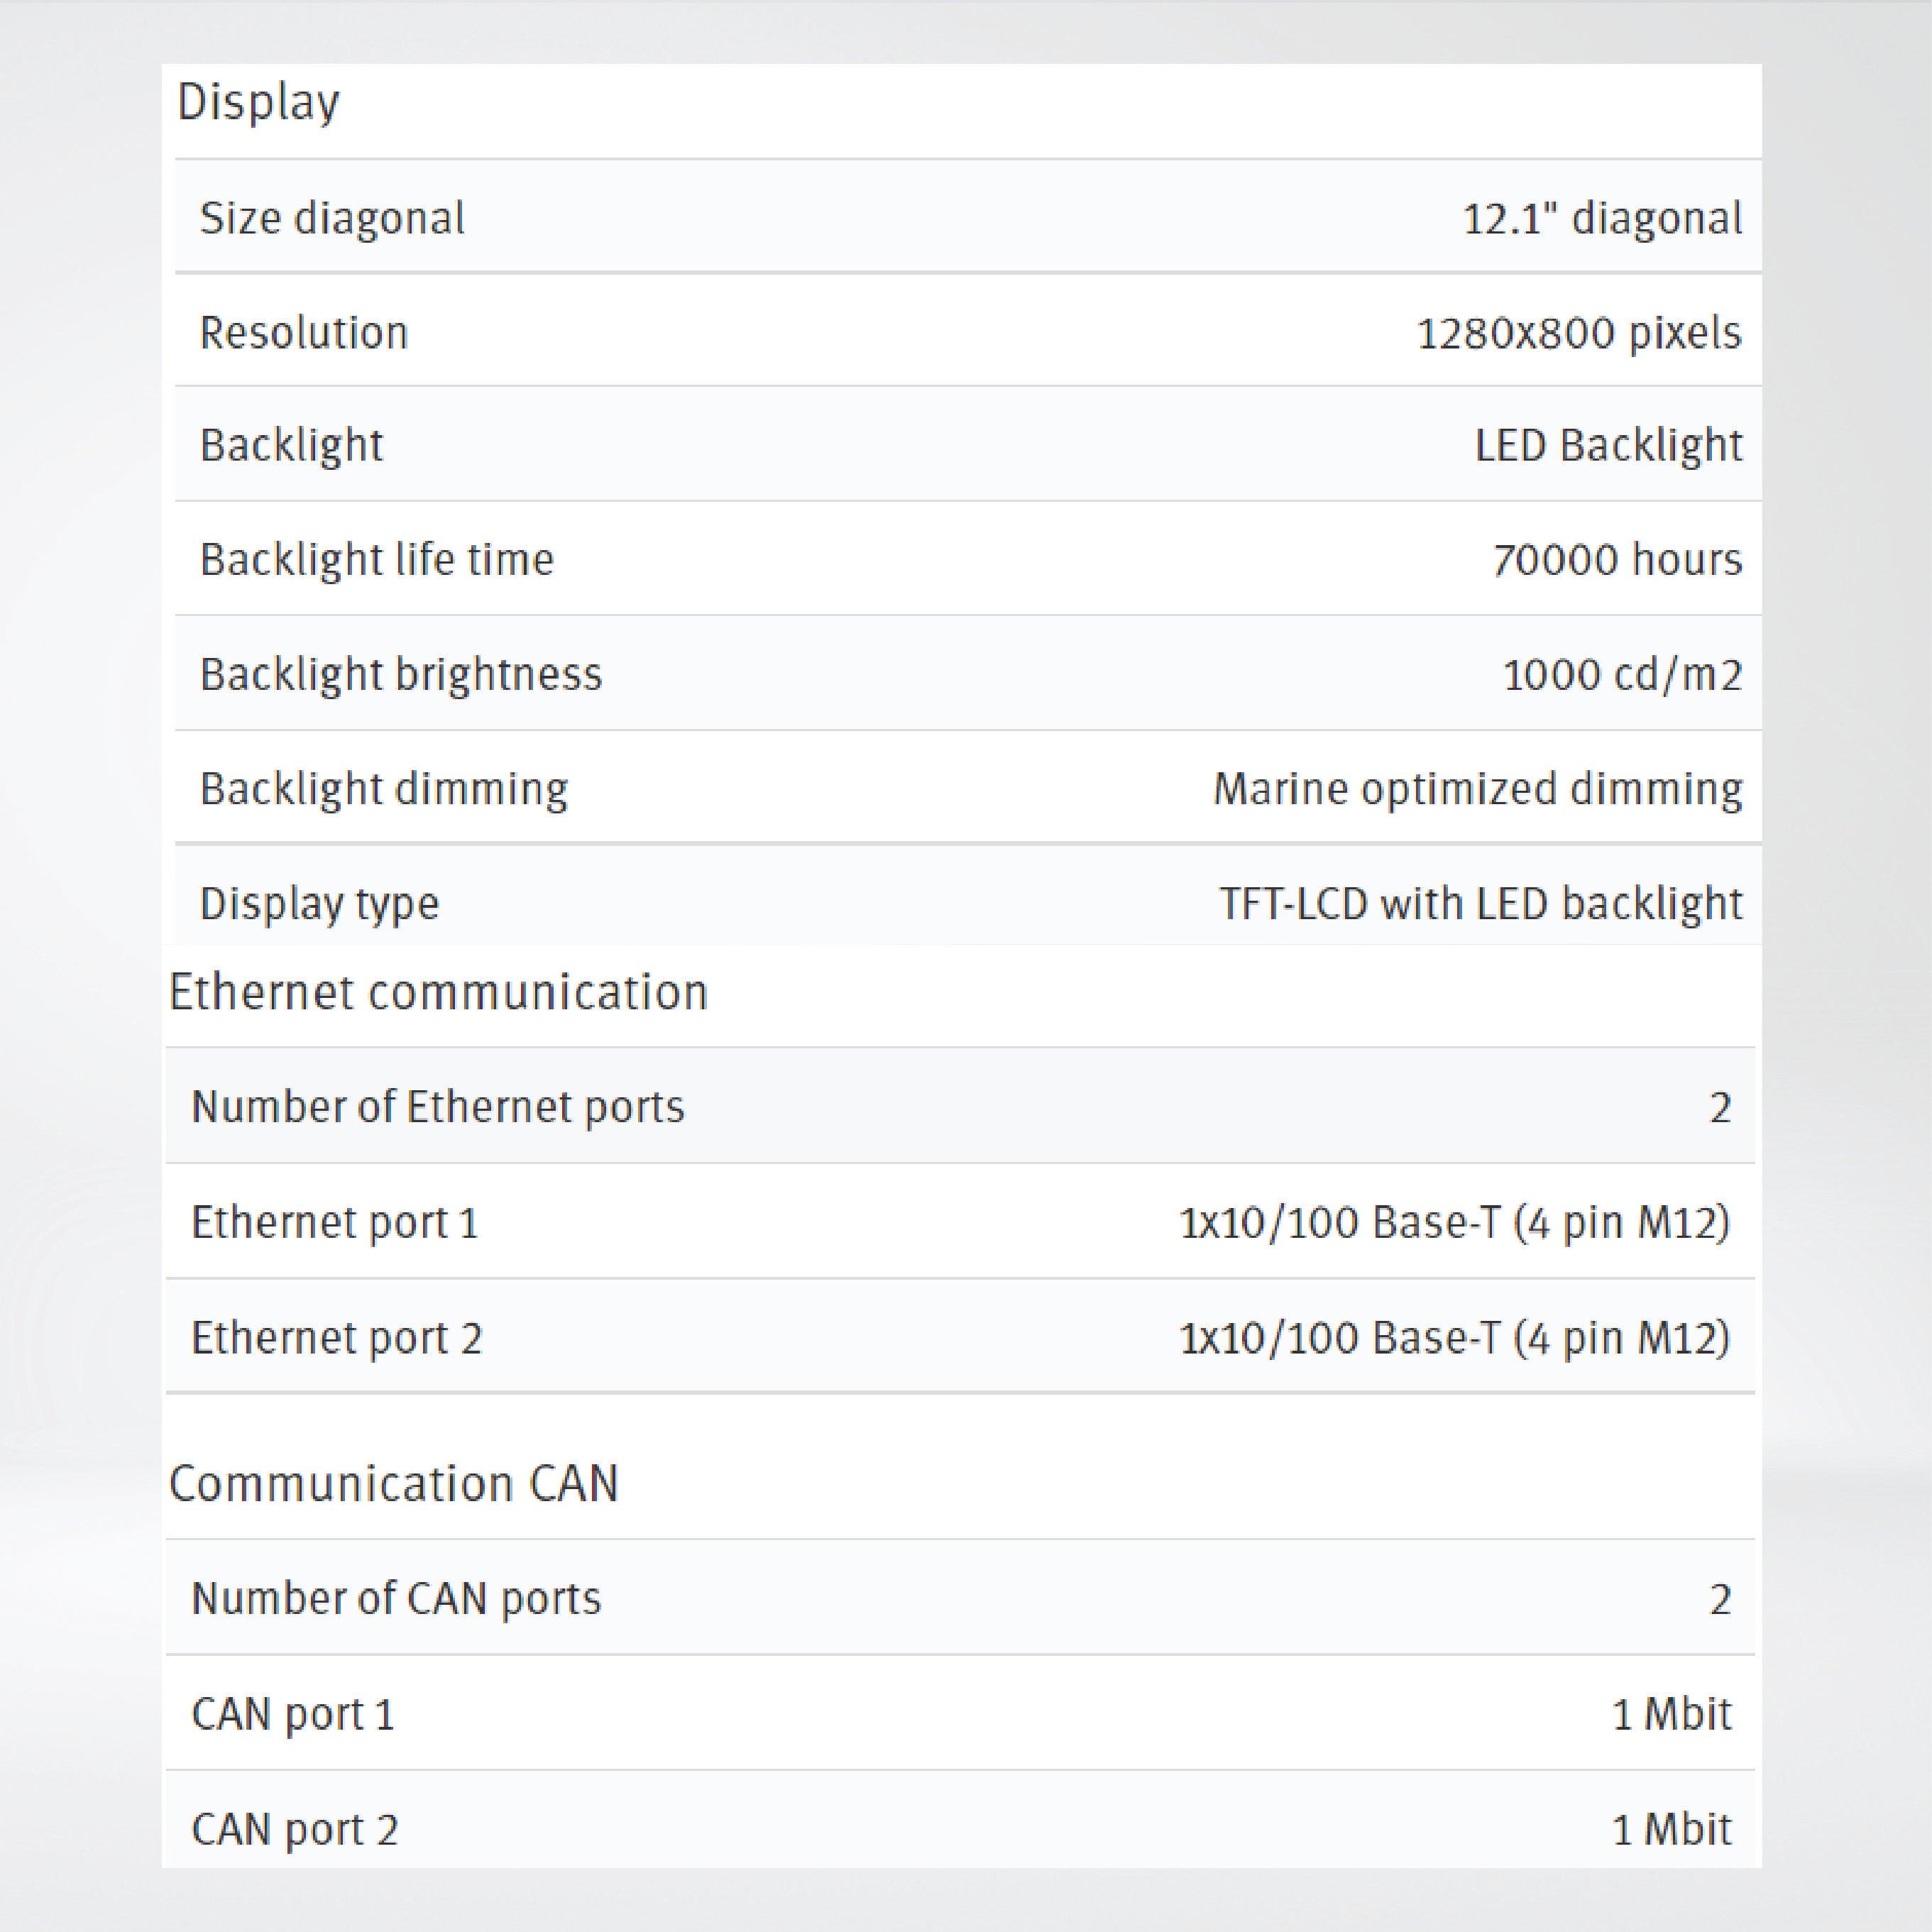
Task: Select Number of CAN ports label
Action: click(396, 1598)
